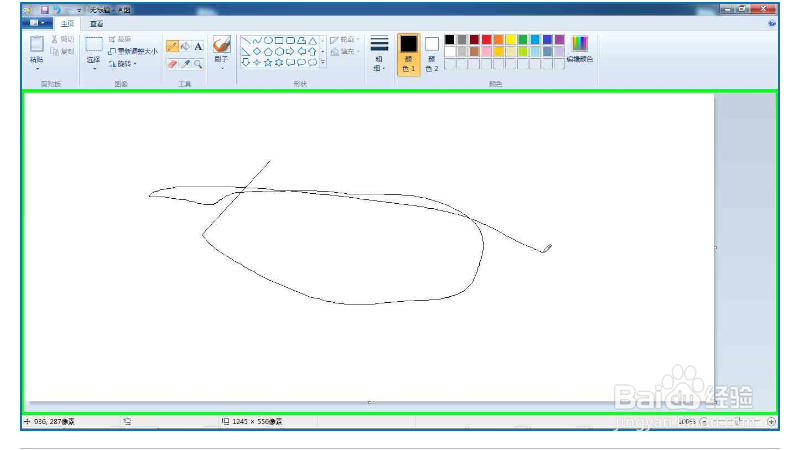Choose the Rounded rectangle shape
Image resolution: width=800 pixels, height=450 pixels.
coord(290,40)
